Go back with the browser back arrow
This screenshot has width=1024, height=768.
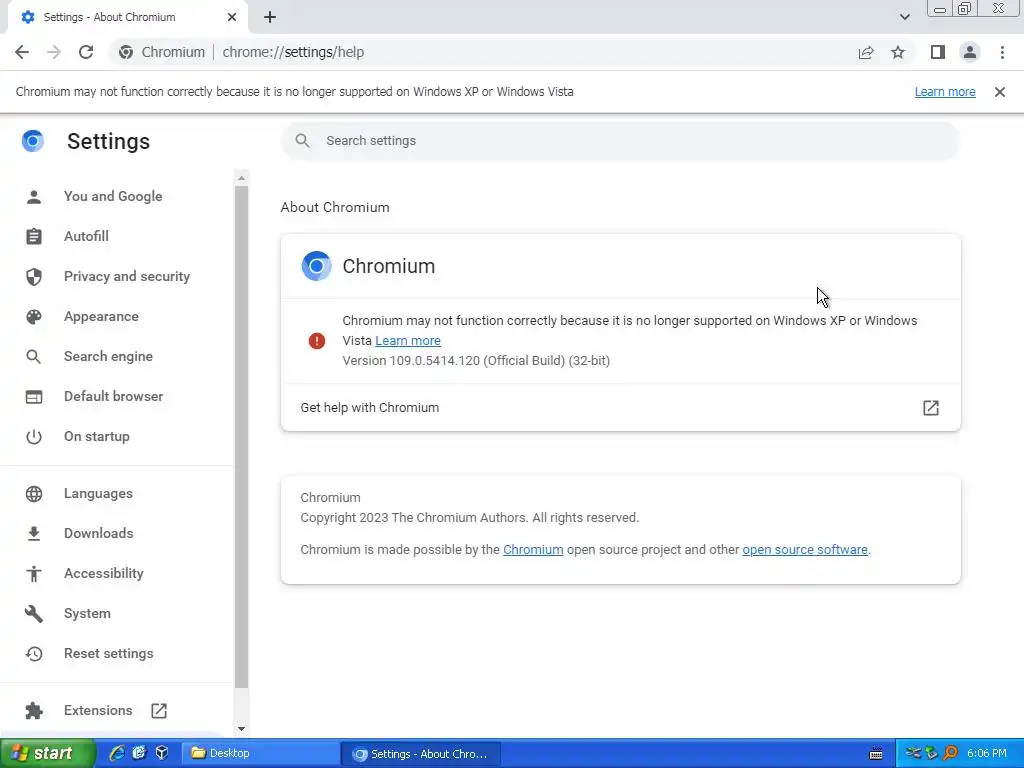(22, 52)
